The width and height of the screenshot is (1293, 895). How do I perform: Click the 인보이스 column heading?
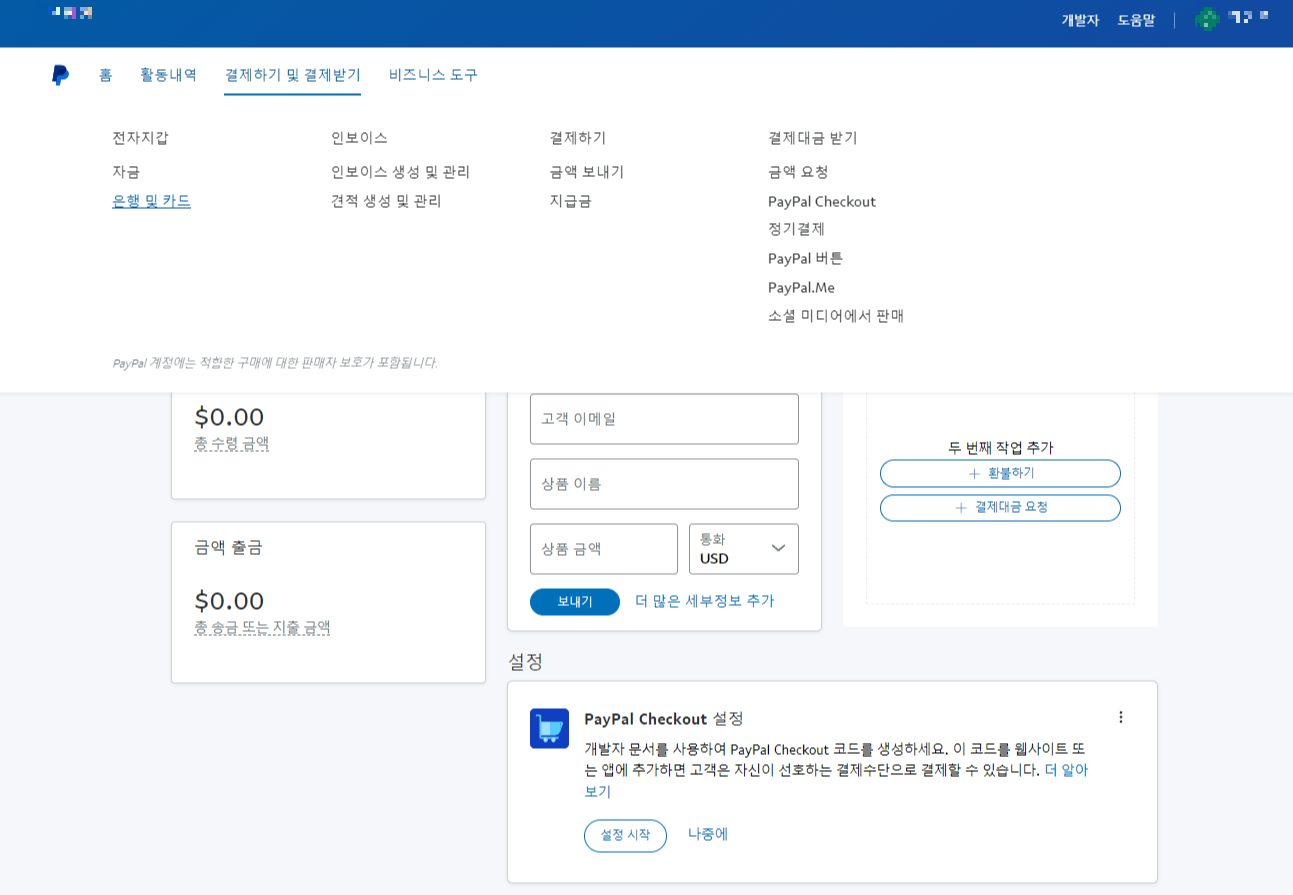click(x=359, y=138)
